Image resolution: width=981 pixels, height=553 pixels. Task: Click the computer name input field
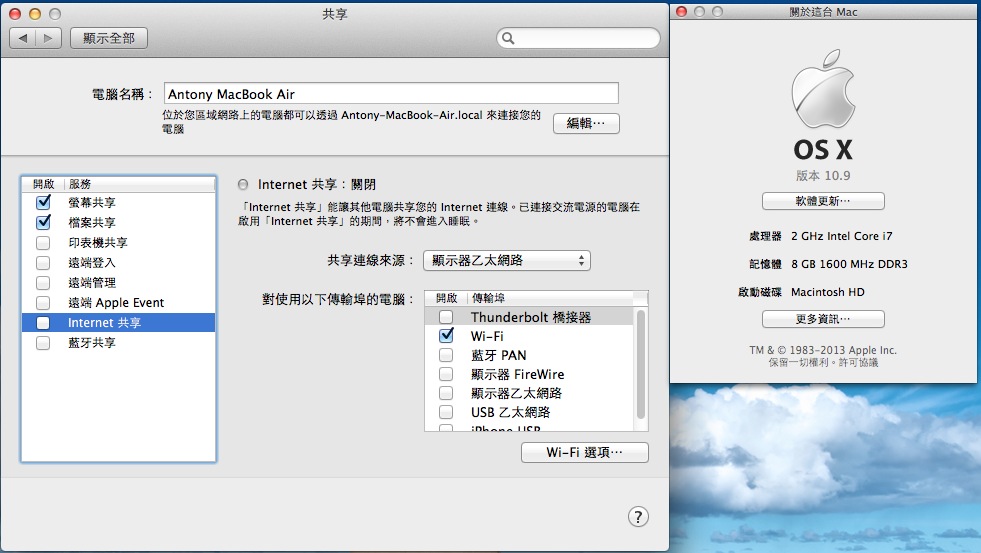click(391, 94)
